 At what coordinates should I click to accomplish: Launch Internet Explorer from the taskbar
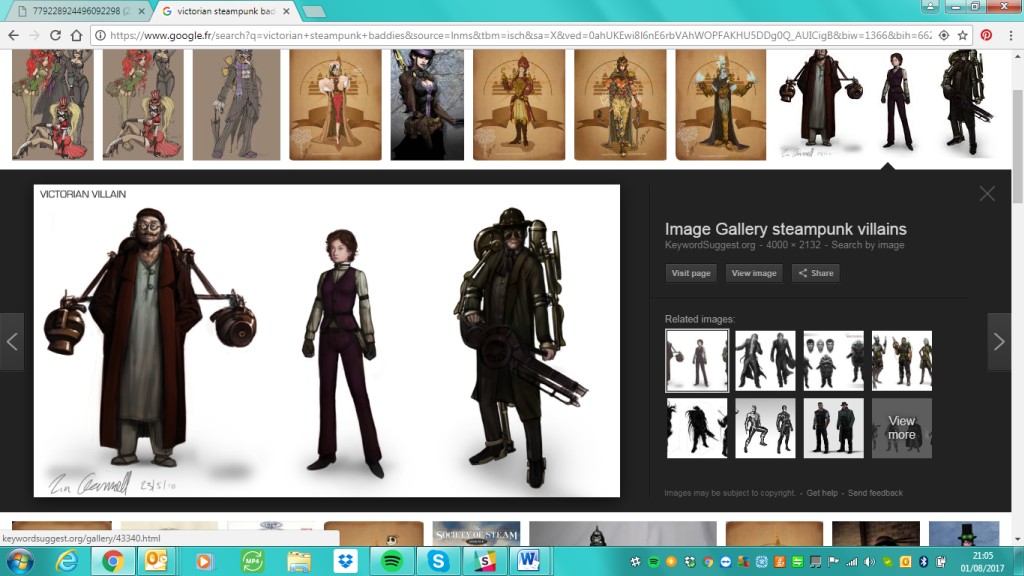tap(67, 562)
